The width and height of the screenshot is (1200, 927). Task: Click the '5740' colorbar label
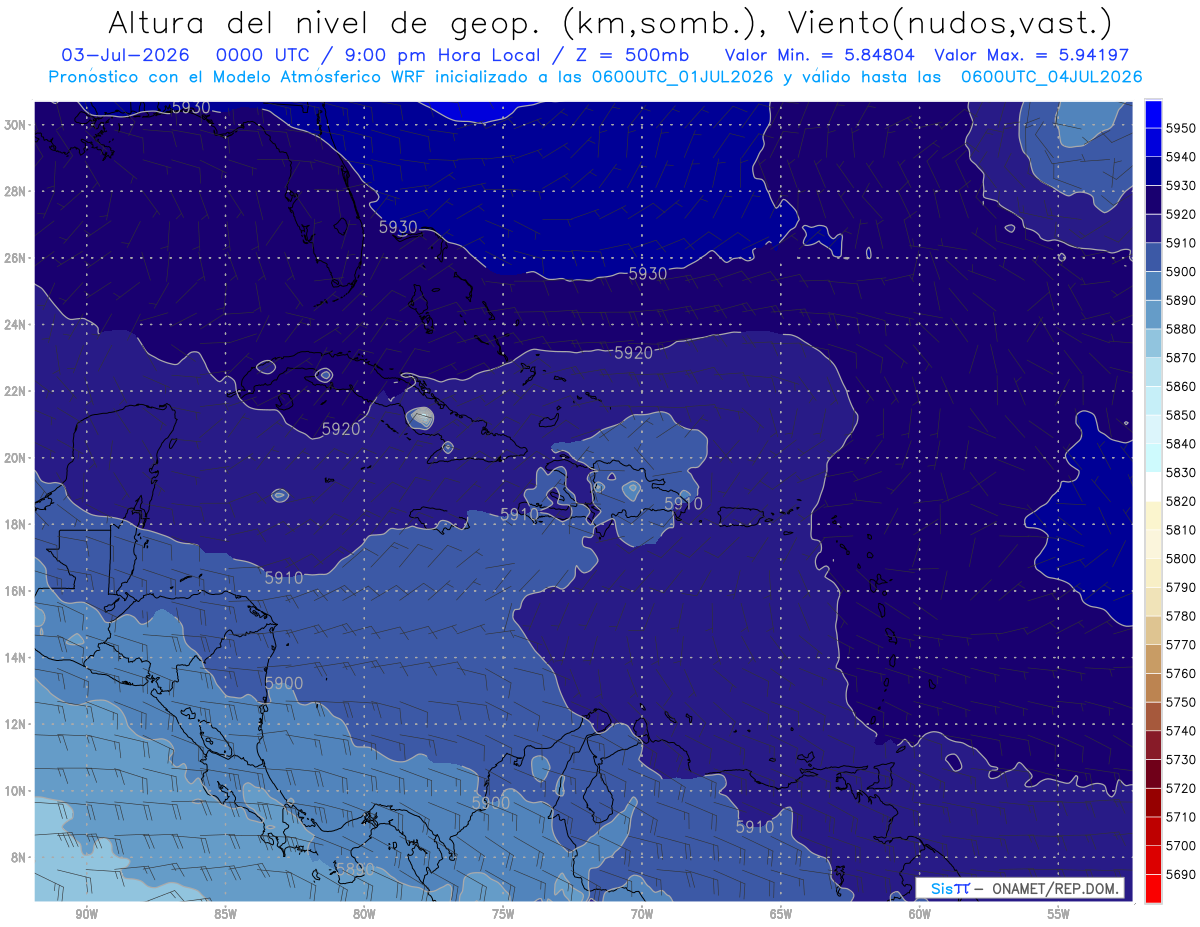tap(1181, 731)
